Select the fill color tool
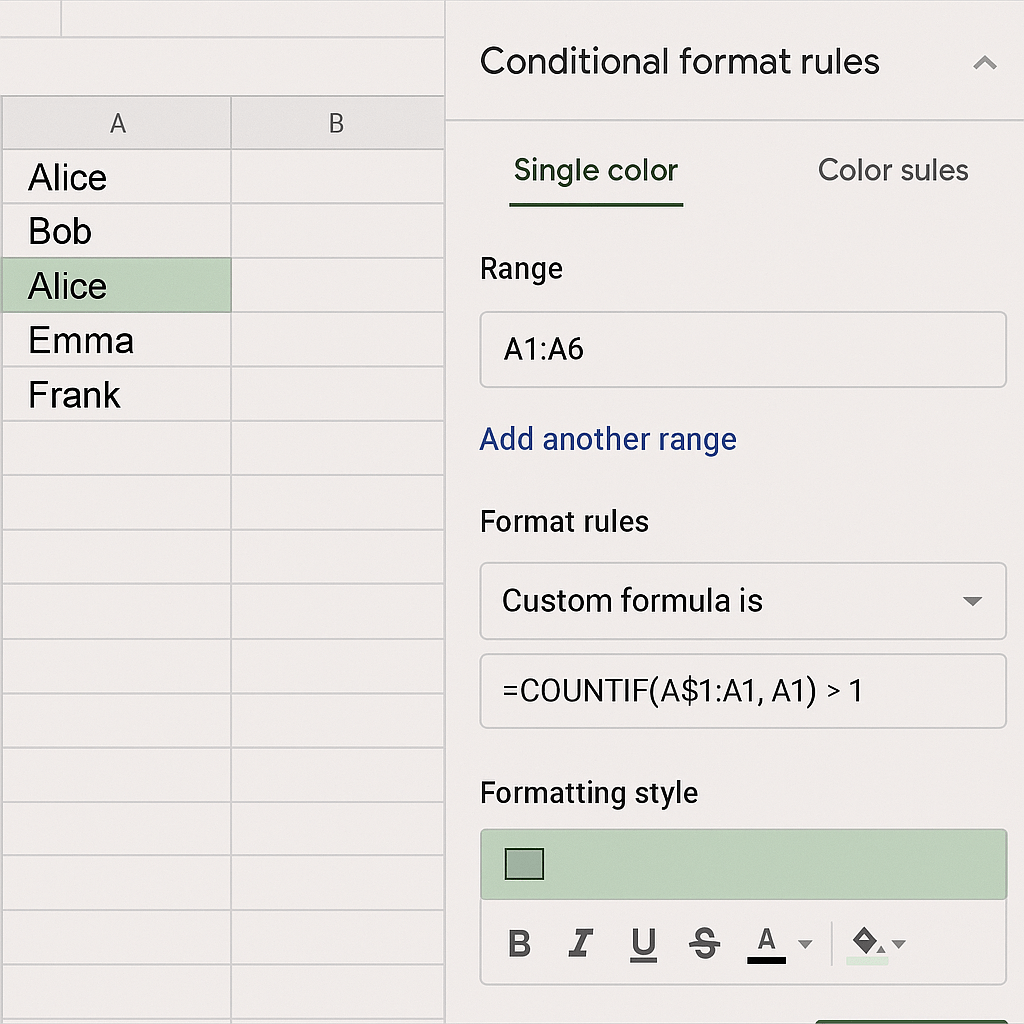 pos(865,941)
